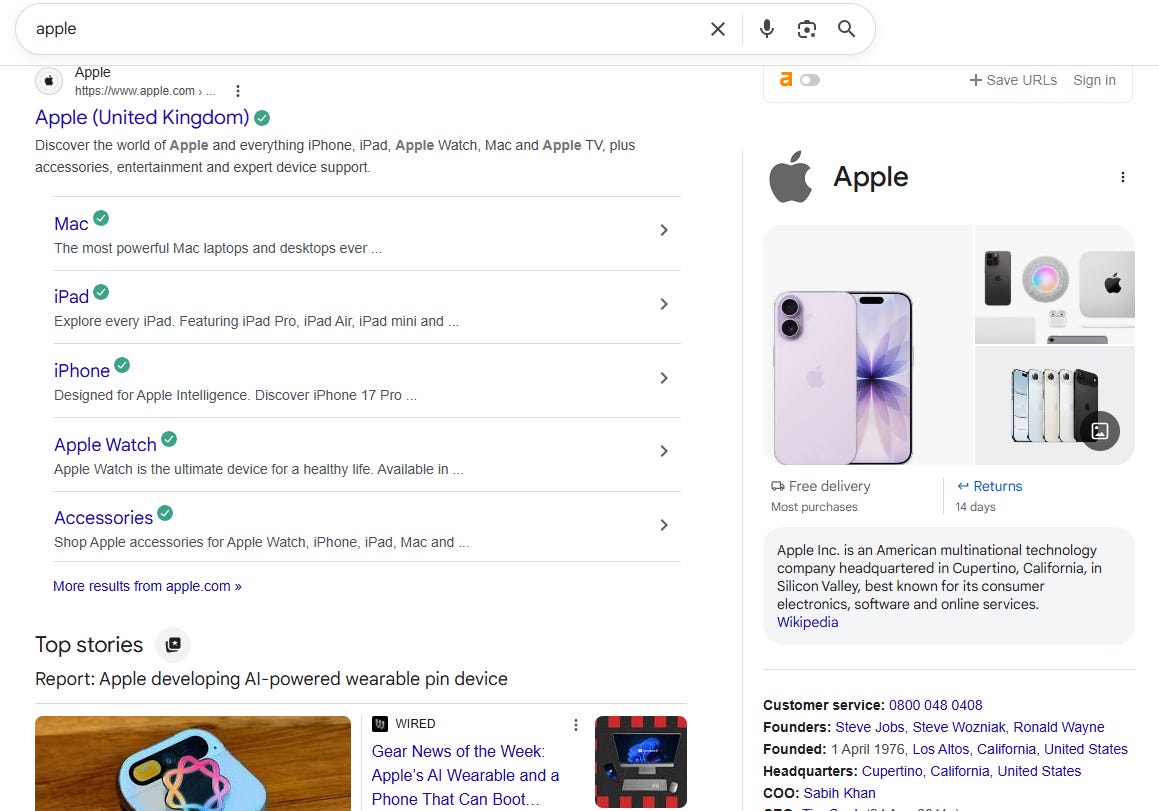This screenshot has width=1159, height=811.
Task: Toggle the orange extension switch off
Action: [x=809, y=80]
